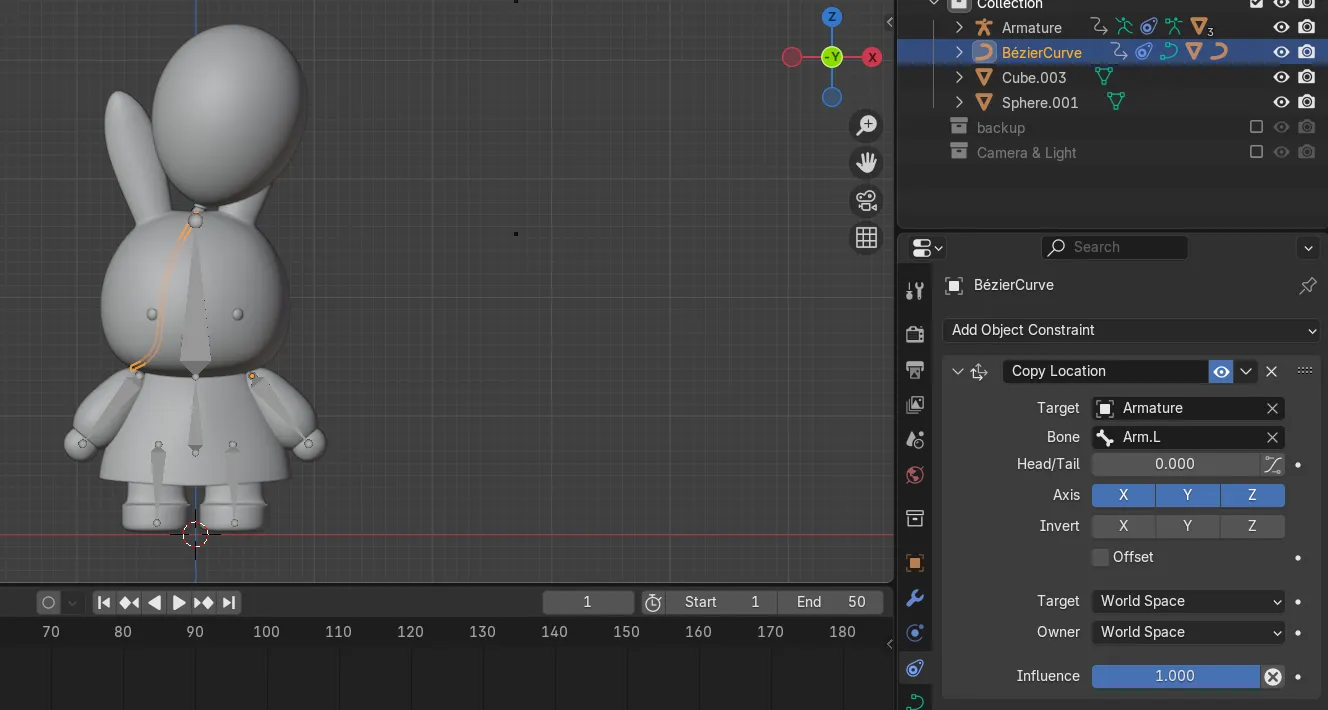
Task: Open the Physics properties tab
Action: [x=914, y=633]
